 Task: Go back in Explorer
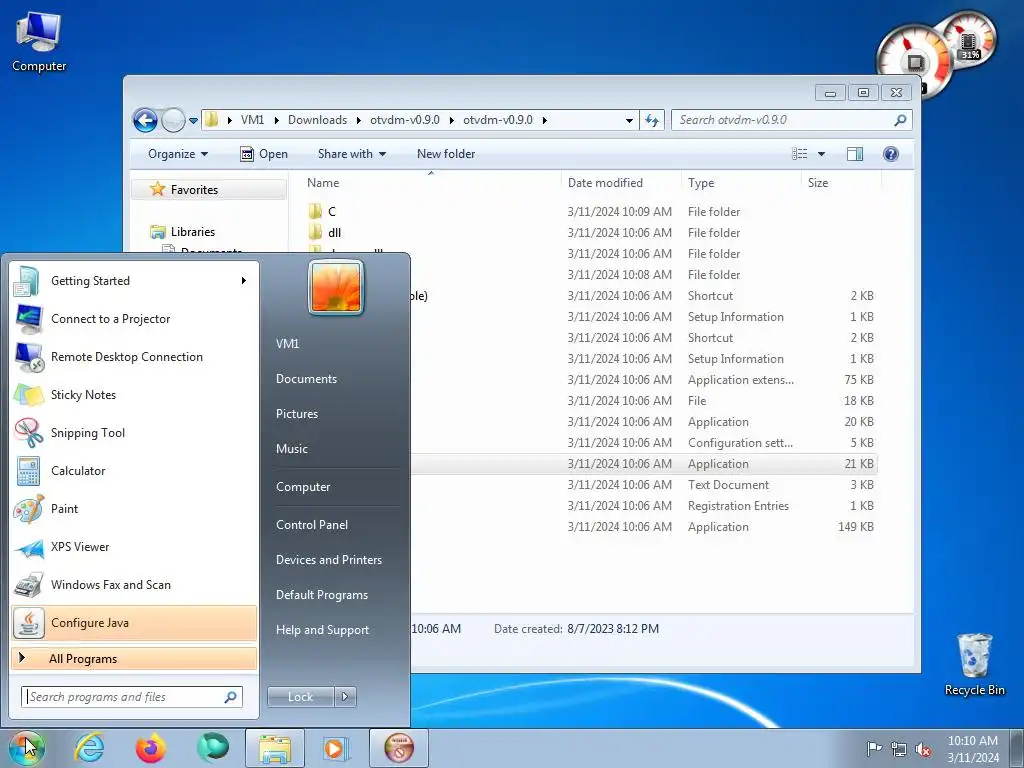pyautogui.click(x=145, y=120)
